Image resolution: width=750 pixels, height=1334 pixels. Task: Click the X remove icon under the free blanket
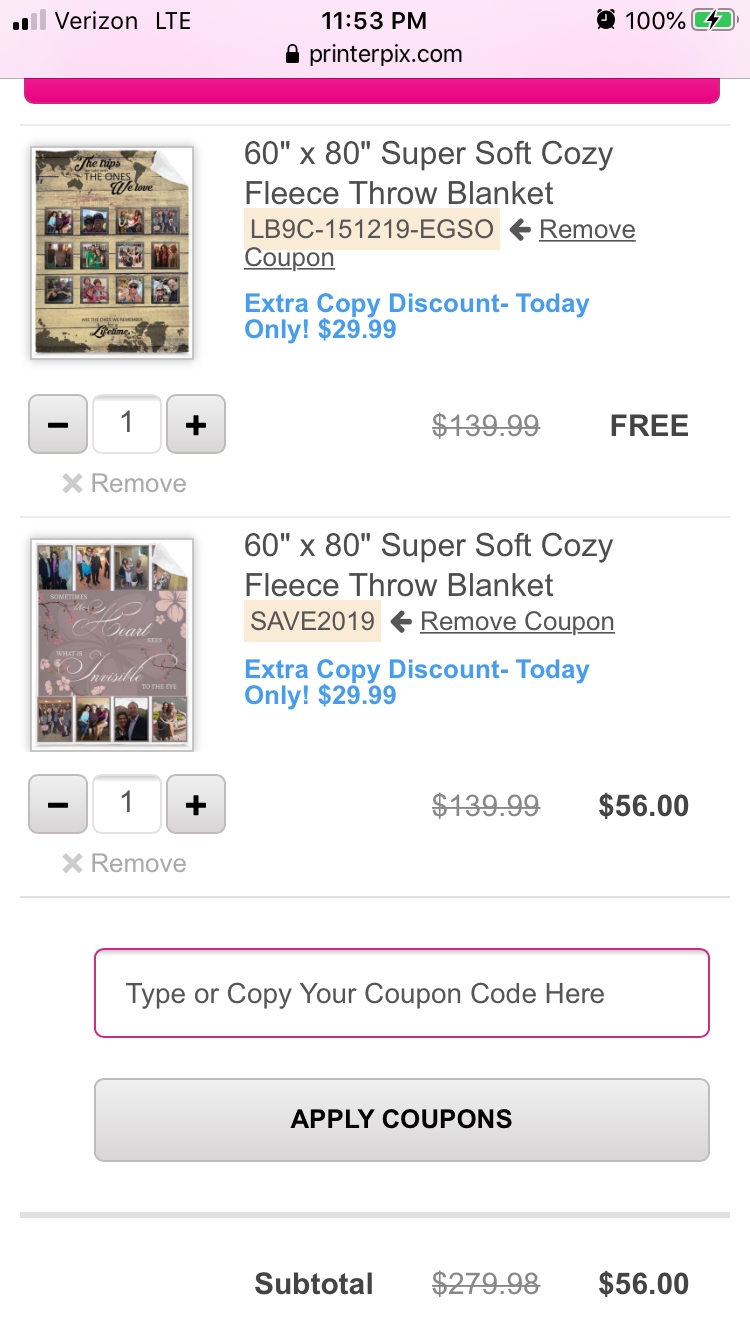[x=72, y=483]
